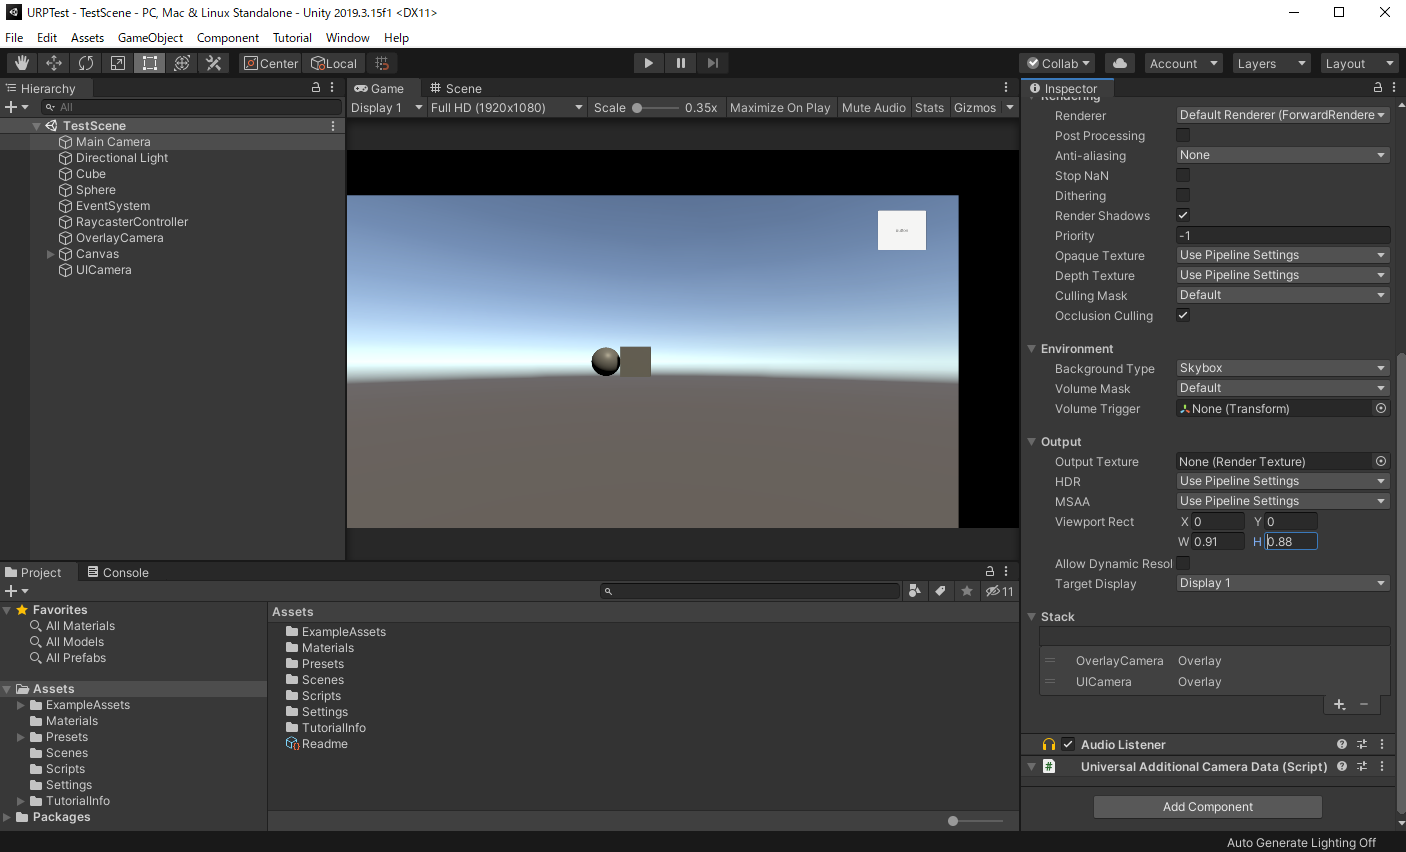Open Renderer dropdown

1283,115
